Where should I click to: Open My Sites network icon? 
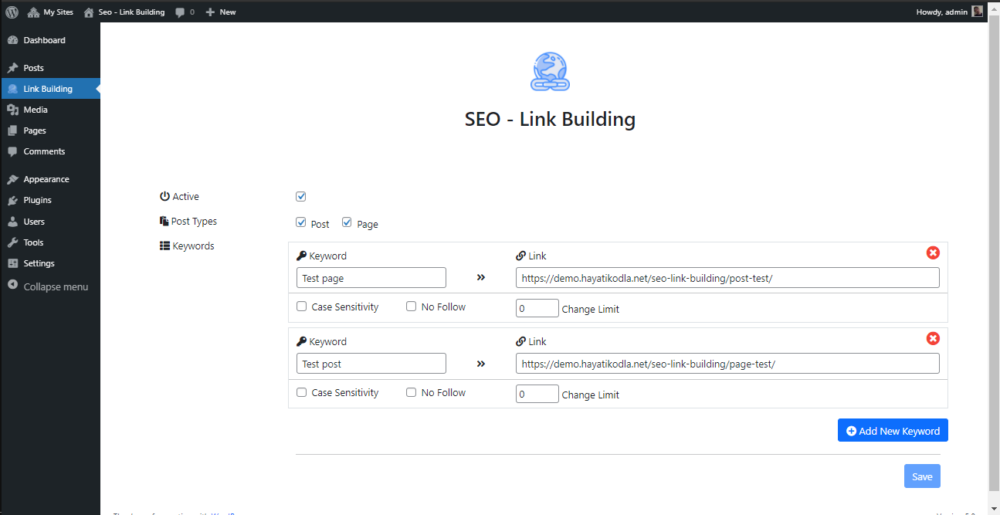pos(33,11)
